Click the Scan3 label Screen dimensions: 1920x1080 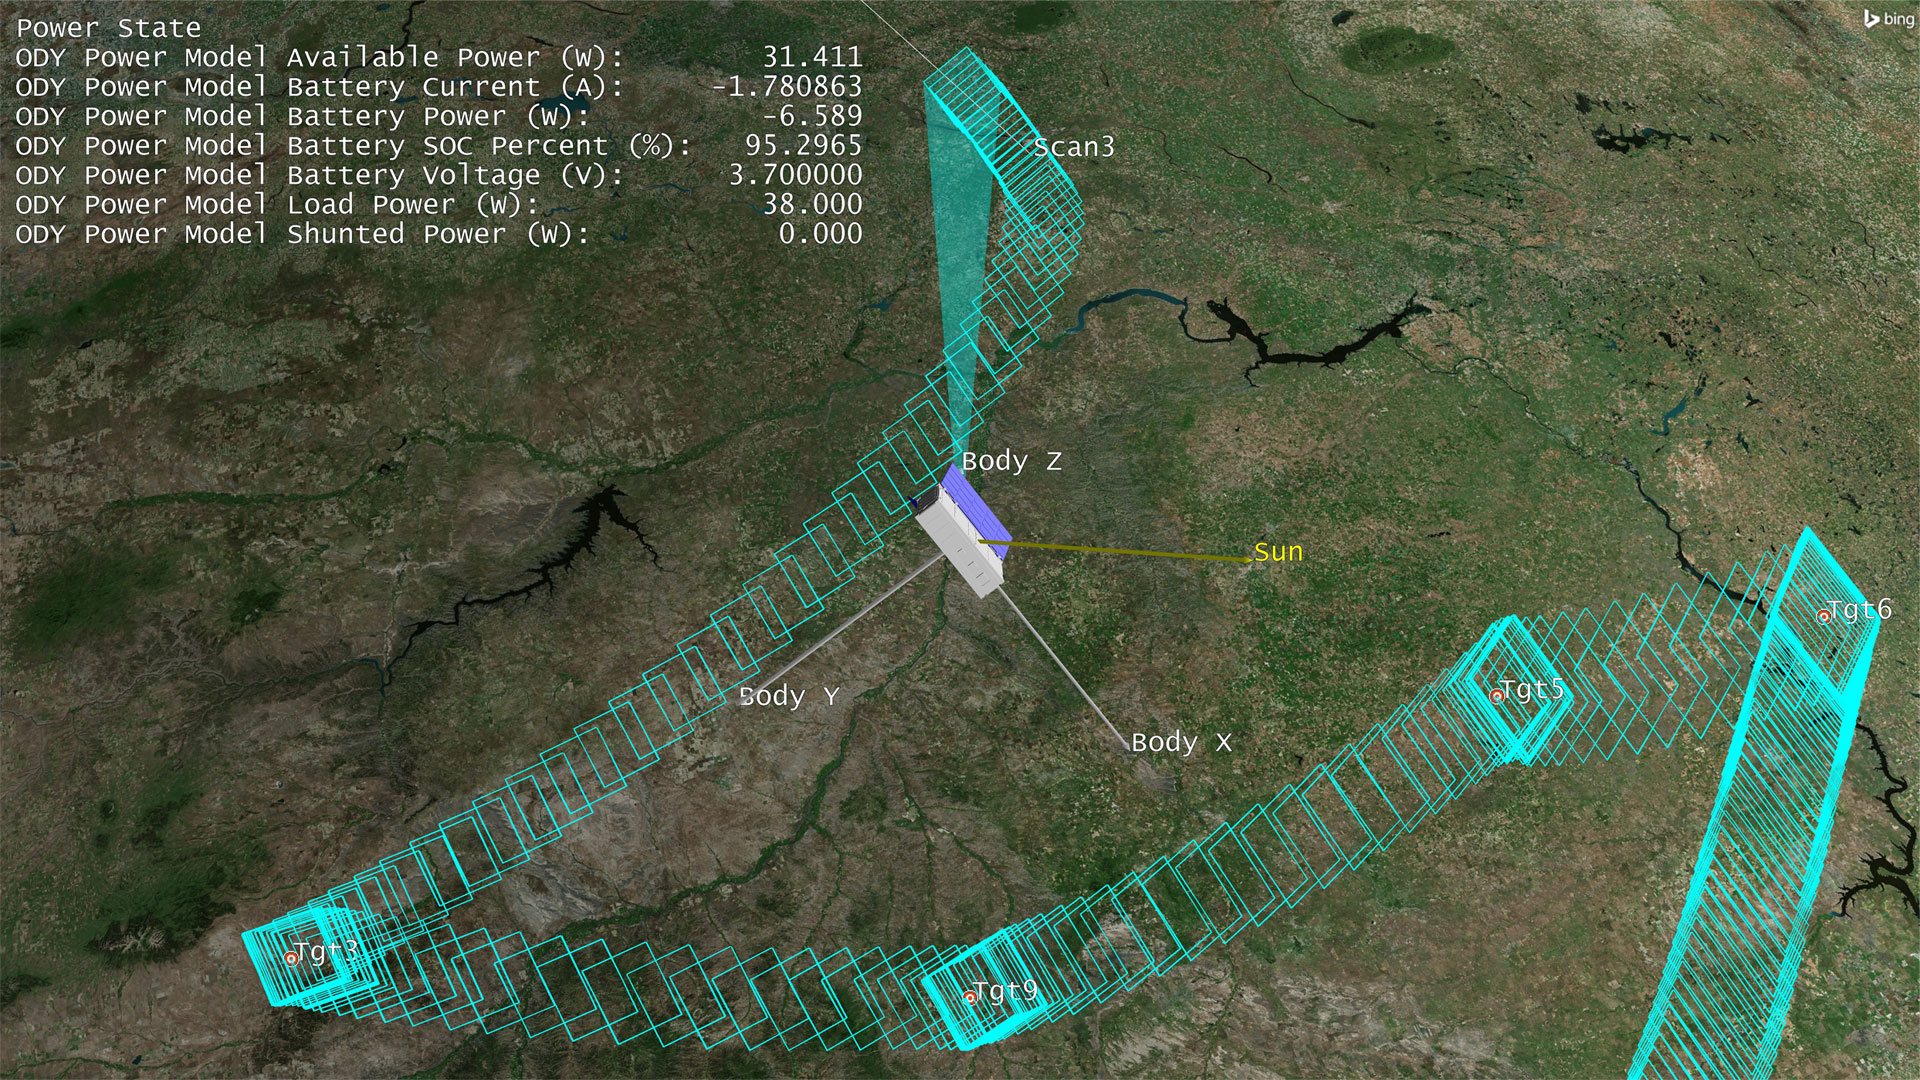(x=1073, y=147)
